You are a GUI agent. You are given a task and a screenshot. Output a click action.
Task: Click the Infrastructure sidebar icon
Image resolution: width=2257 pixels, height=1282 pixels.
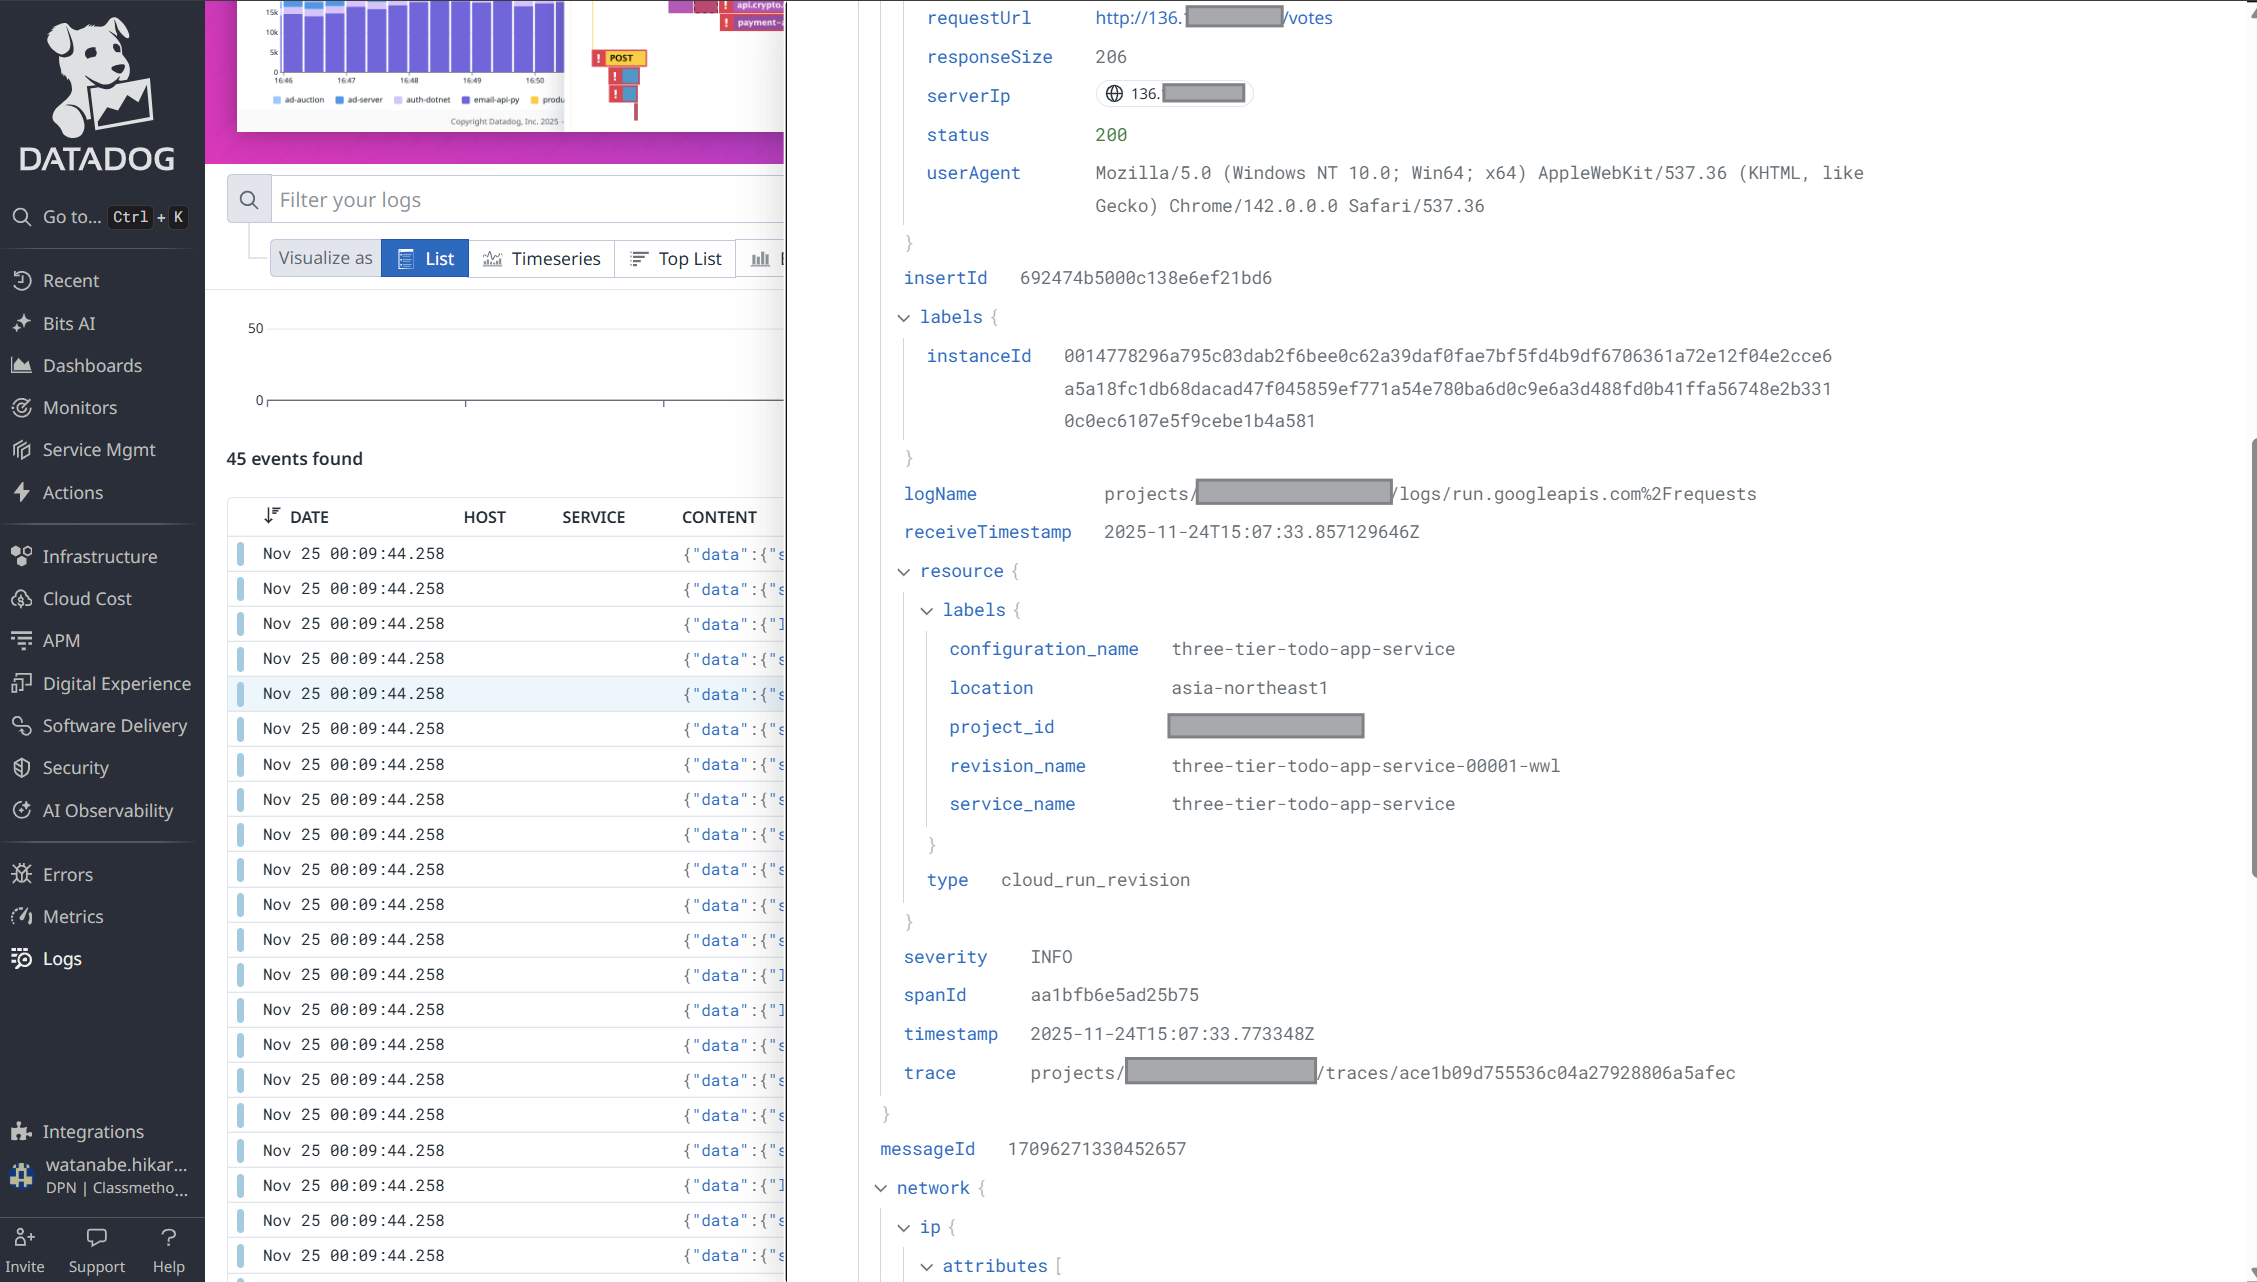point(22,556)
